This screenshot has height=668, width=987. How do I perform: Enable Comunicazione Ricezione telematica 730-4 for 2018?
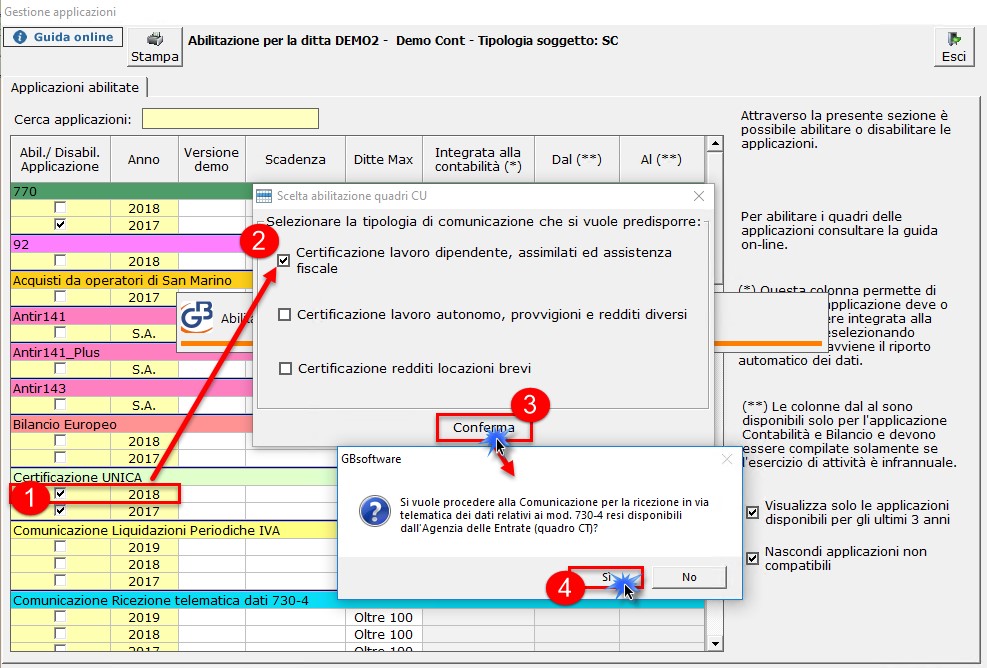(x=60, y=633)
